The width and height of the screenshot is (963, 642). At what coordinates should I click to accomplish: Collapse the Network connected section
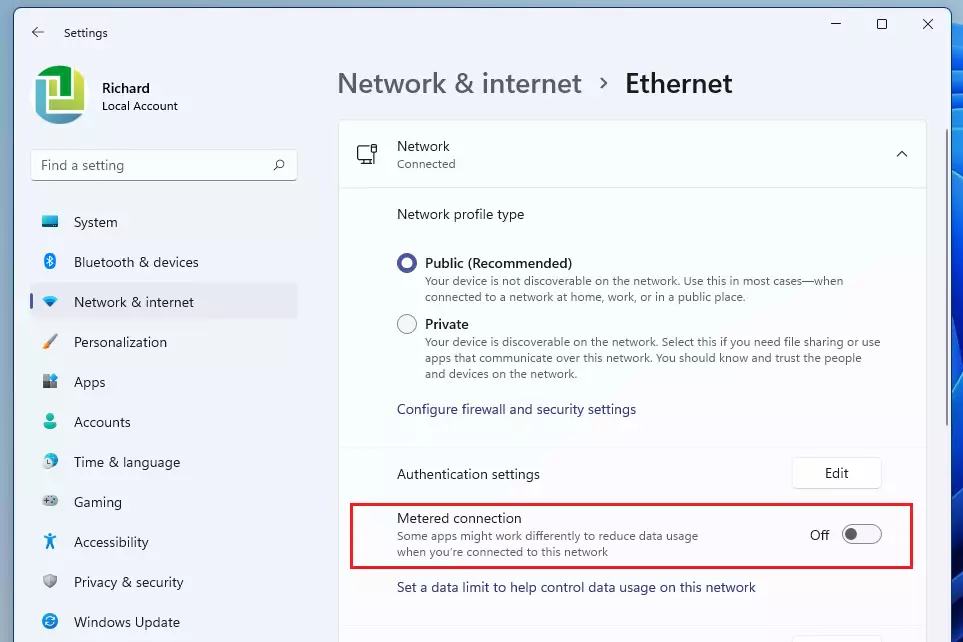tap(902, 155)
